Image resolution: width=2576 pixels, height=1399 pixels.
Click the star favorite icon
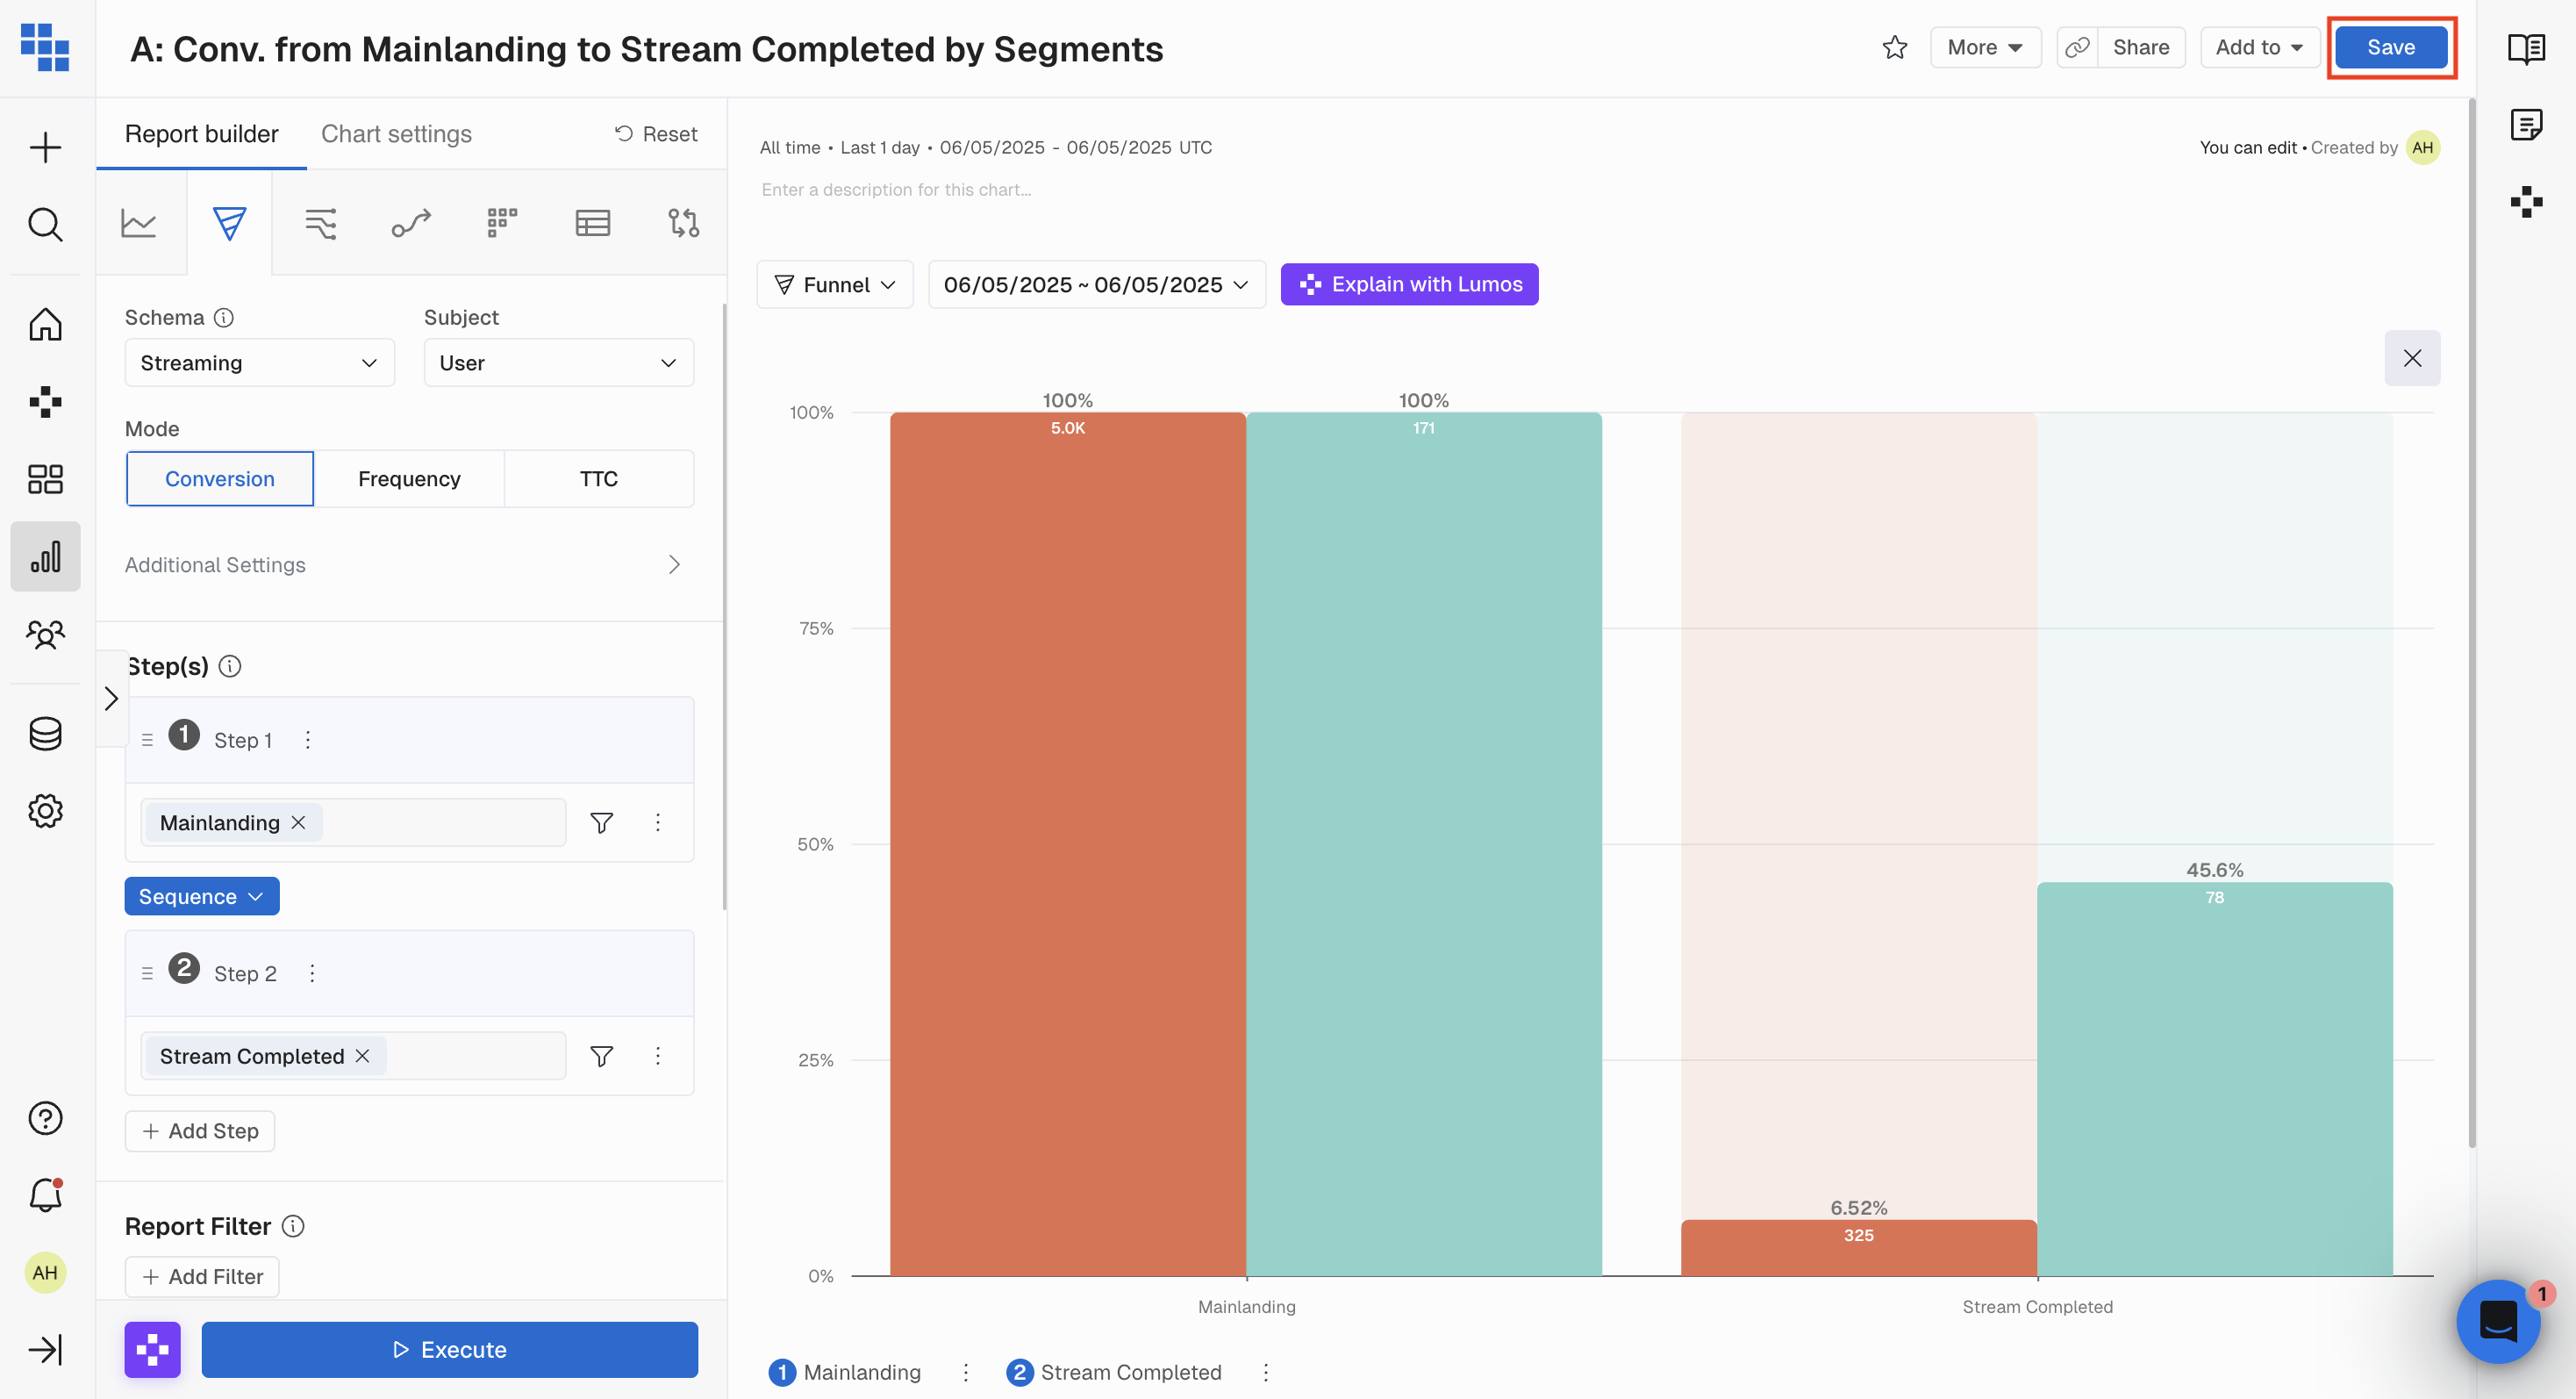click(1894, 48)
